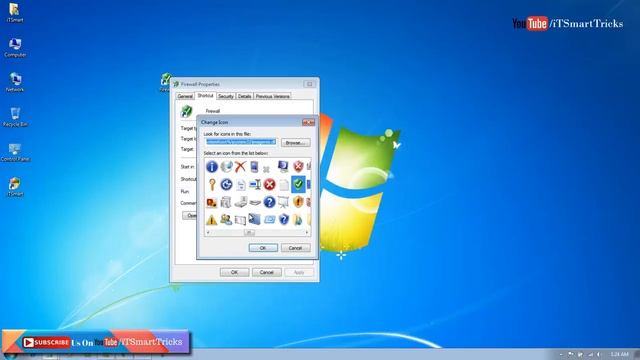Choose the blue circular arrow icon
The height and width of the screenshot is (360, 640).
(x=226, y=184)
